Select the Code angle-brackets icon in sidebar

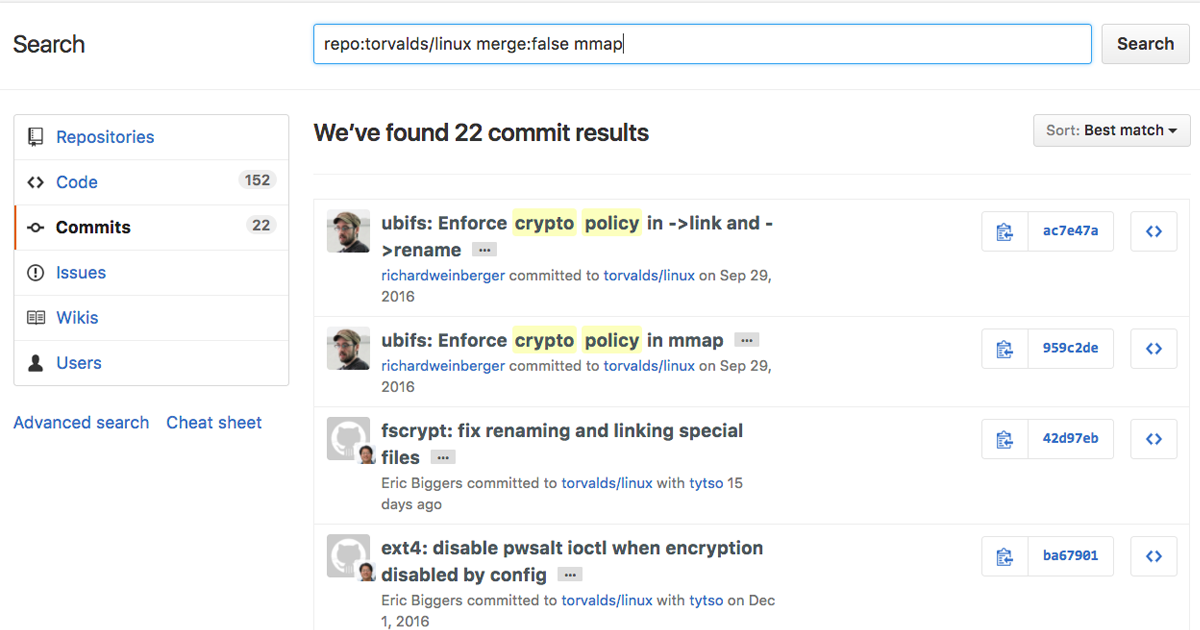click(x=38, y=182)
